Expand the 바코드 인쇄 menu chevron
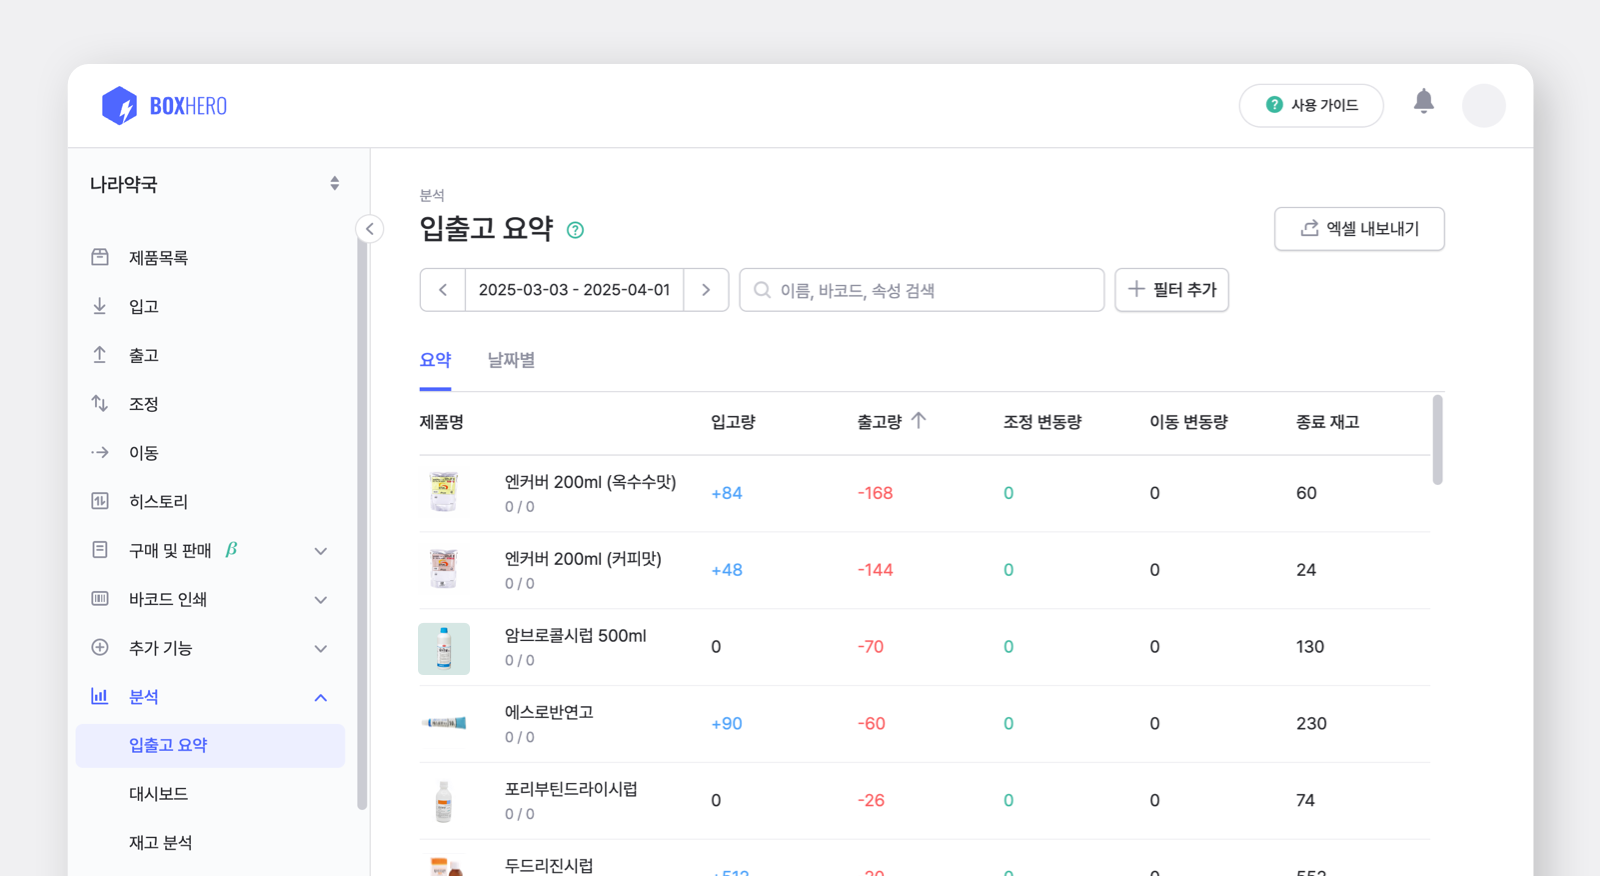 (x=321, y=600)
